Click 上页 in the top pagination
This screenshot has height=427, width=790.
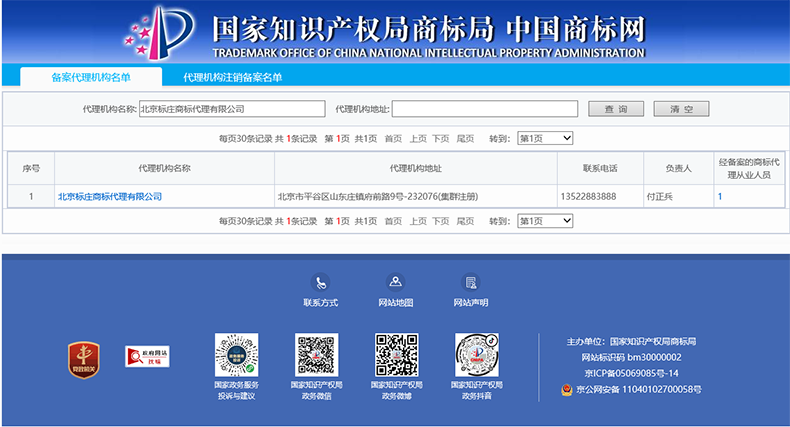coord(418,138)
